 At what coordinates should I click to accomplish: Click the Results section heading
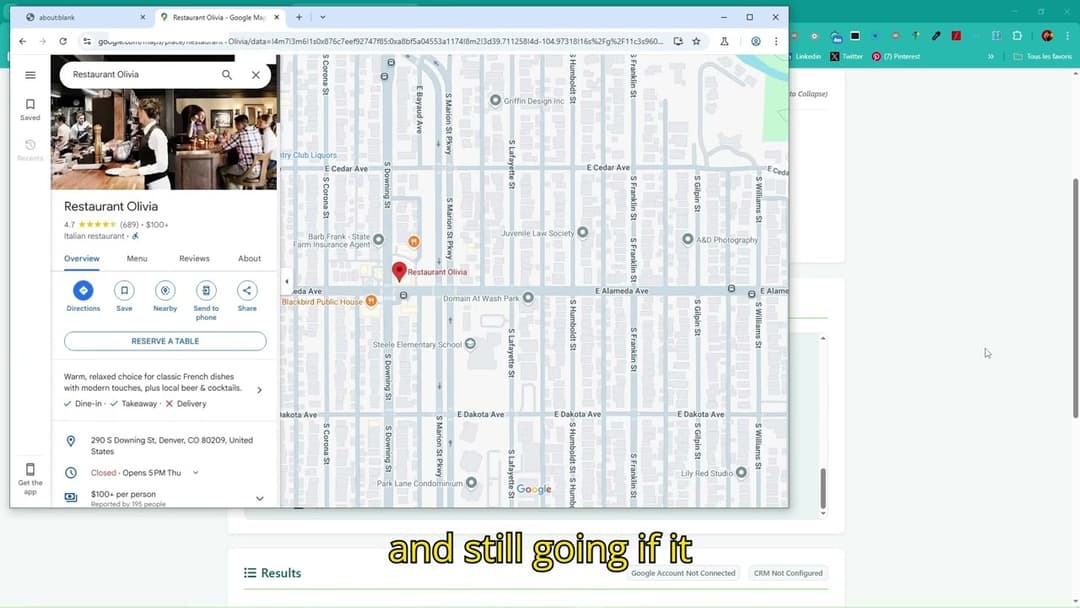click(x=272, y=573)
